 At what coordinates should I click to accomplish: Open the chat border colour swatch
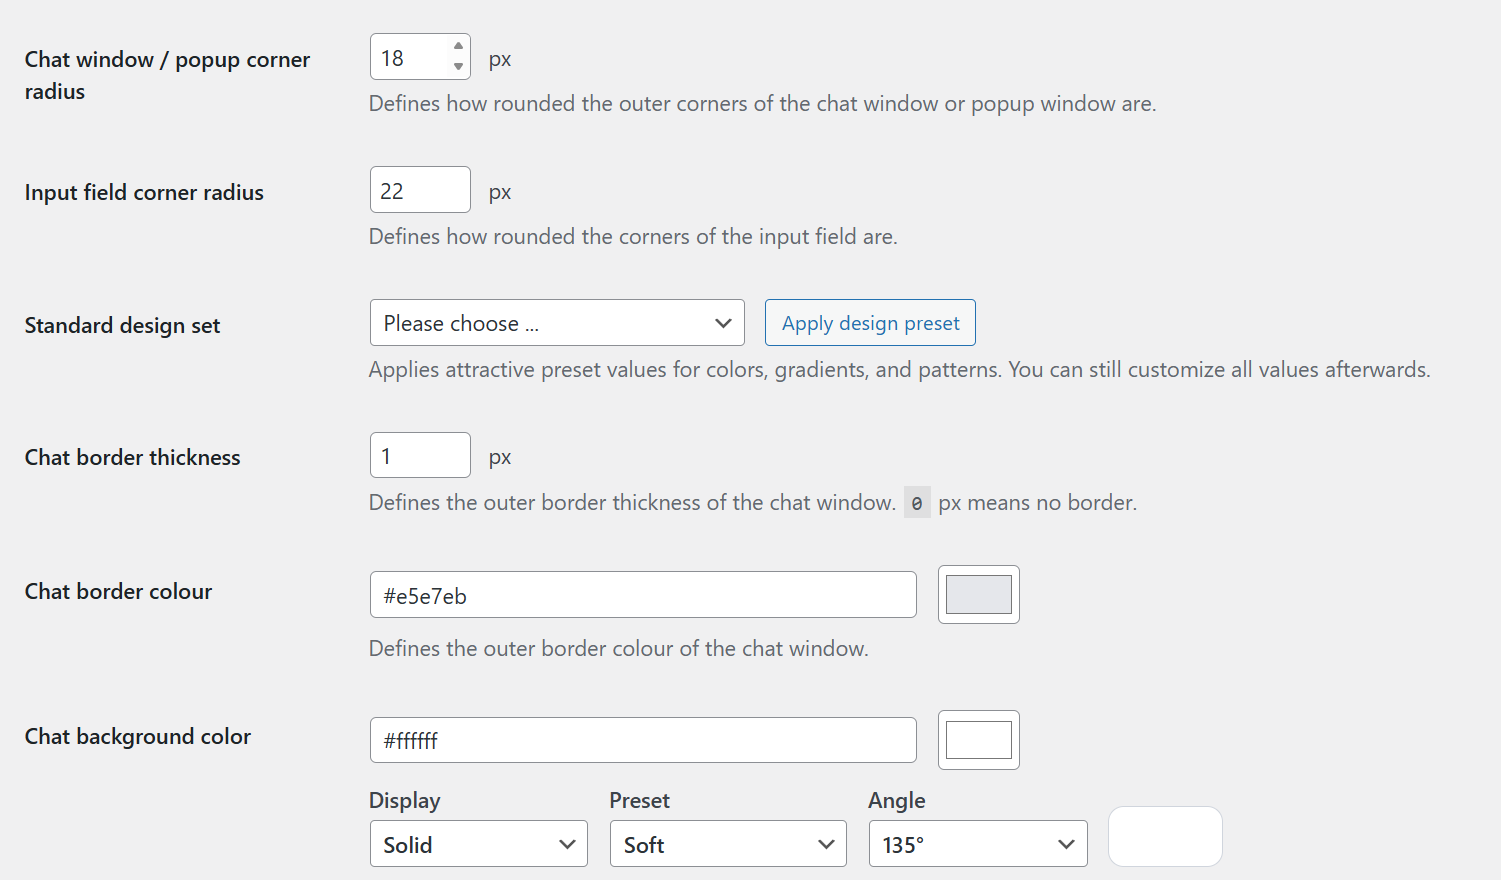tap(978, 594)
